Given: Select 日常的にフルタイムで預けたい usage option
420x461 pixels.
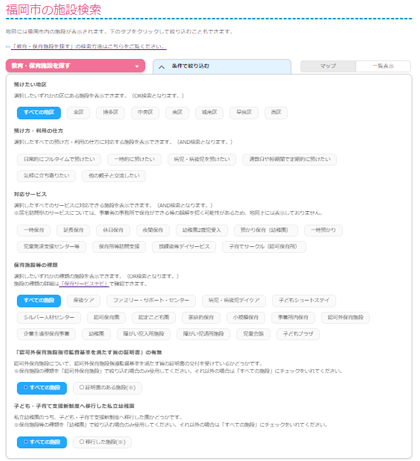Looking at the screenshot, I should pyautogui.click(x=59, y=159).
